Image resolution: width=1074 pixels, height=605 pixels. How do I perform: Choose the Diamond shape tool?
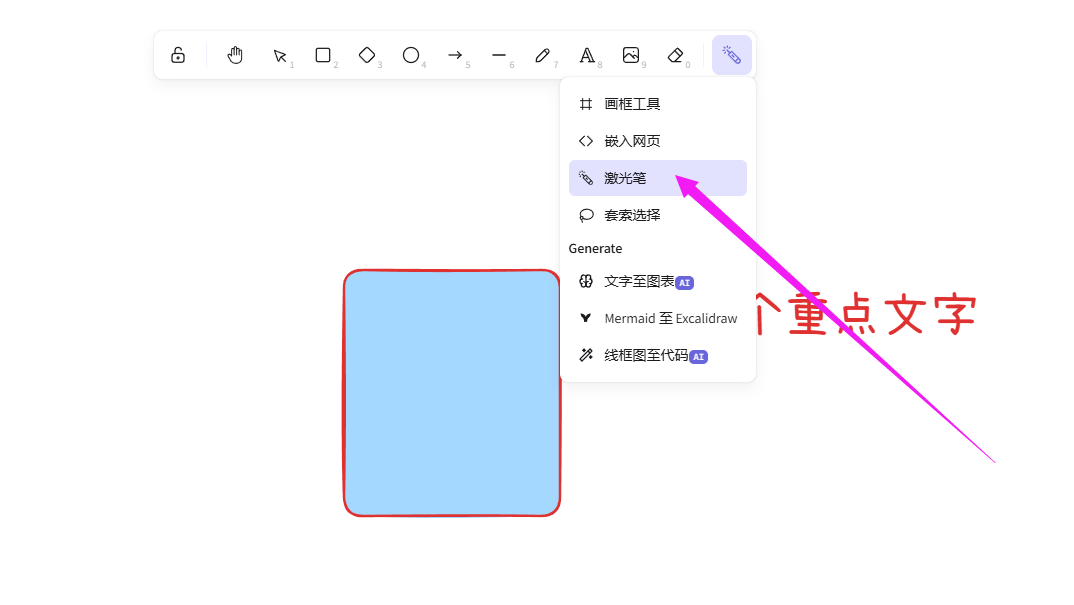click(x=367, y=55)
